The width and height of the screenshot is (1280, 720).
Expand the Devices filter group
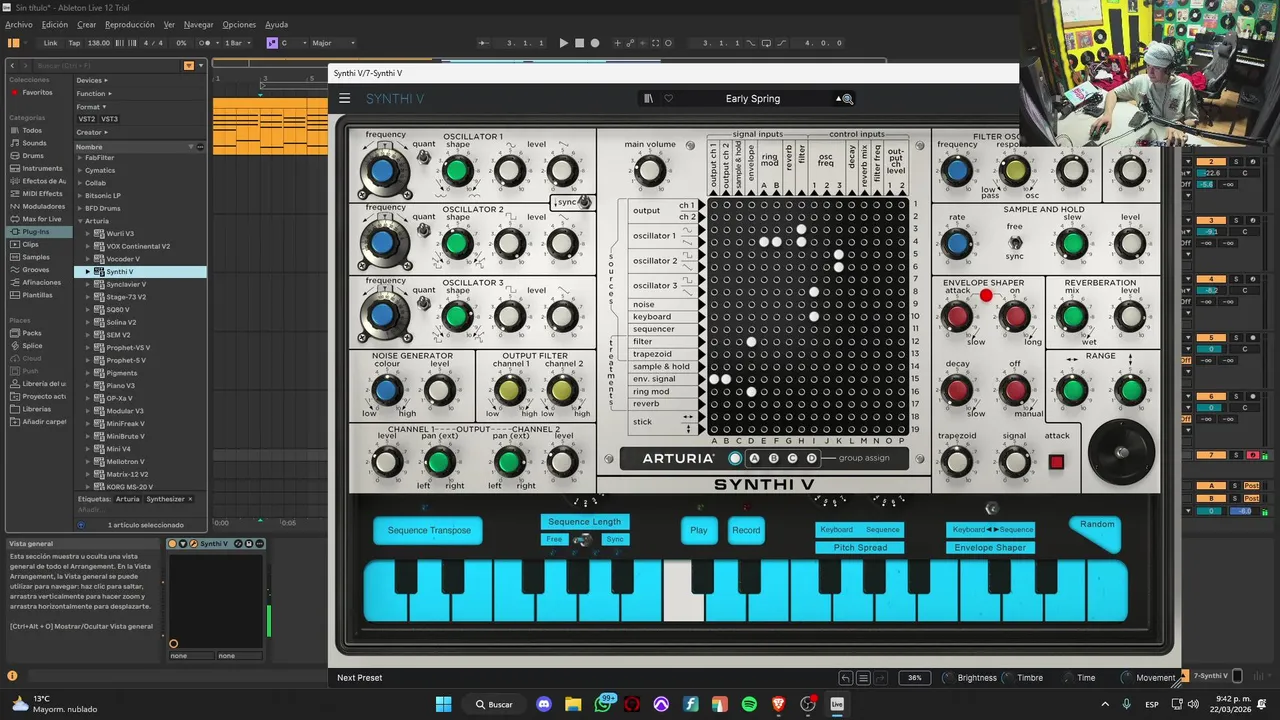[x=92, y=80]
